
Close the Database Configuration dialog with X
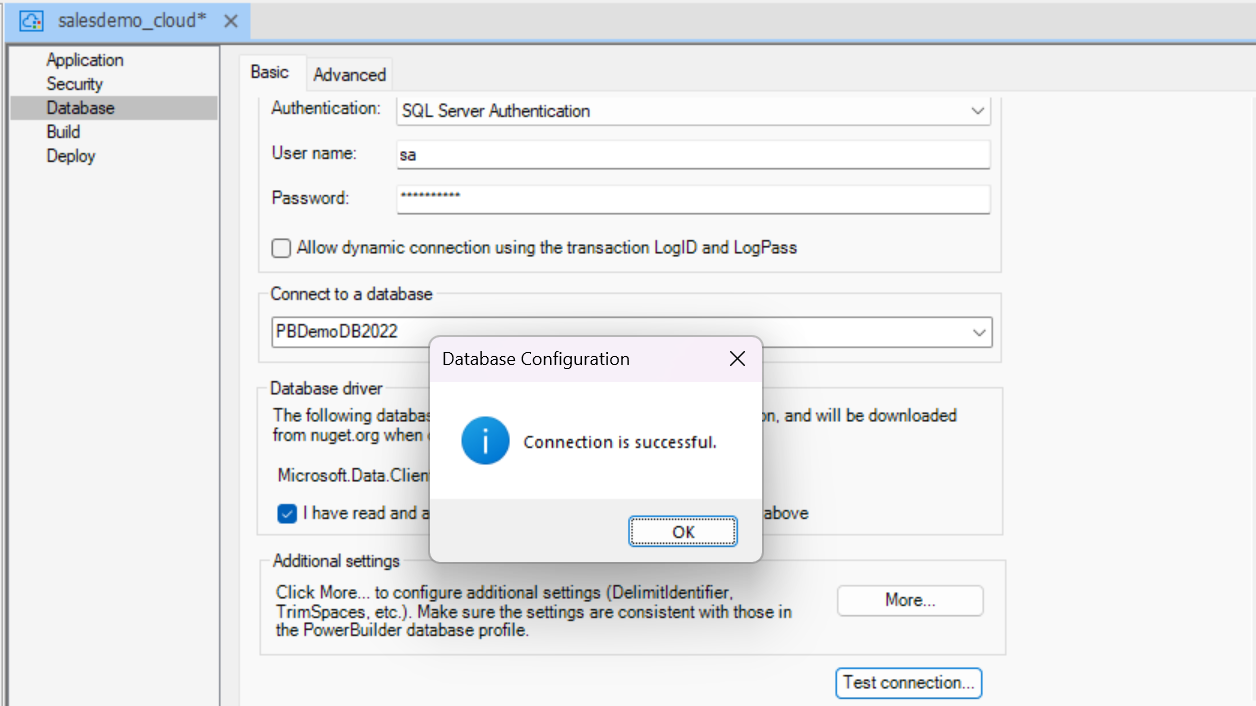[x=737, y=359]
